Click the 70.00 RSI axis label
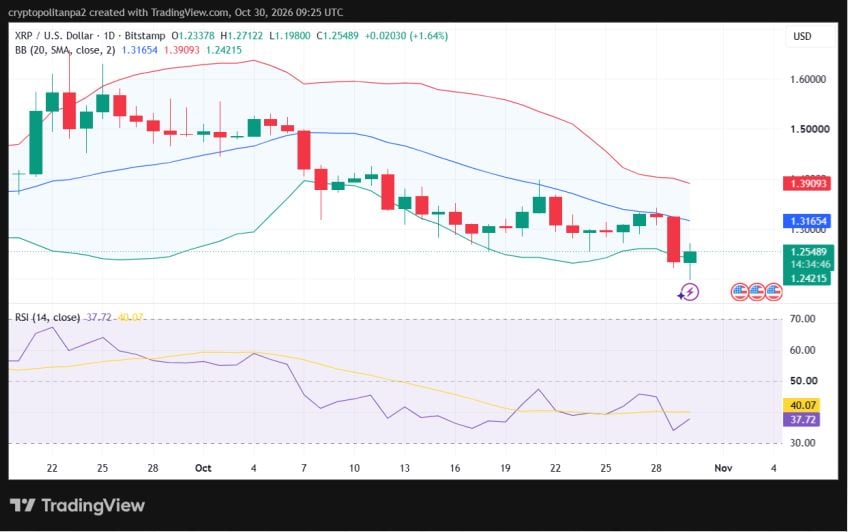The height and width of the screenshot is (532, 848). 803,319
